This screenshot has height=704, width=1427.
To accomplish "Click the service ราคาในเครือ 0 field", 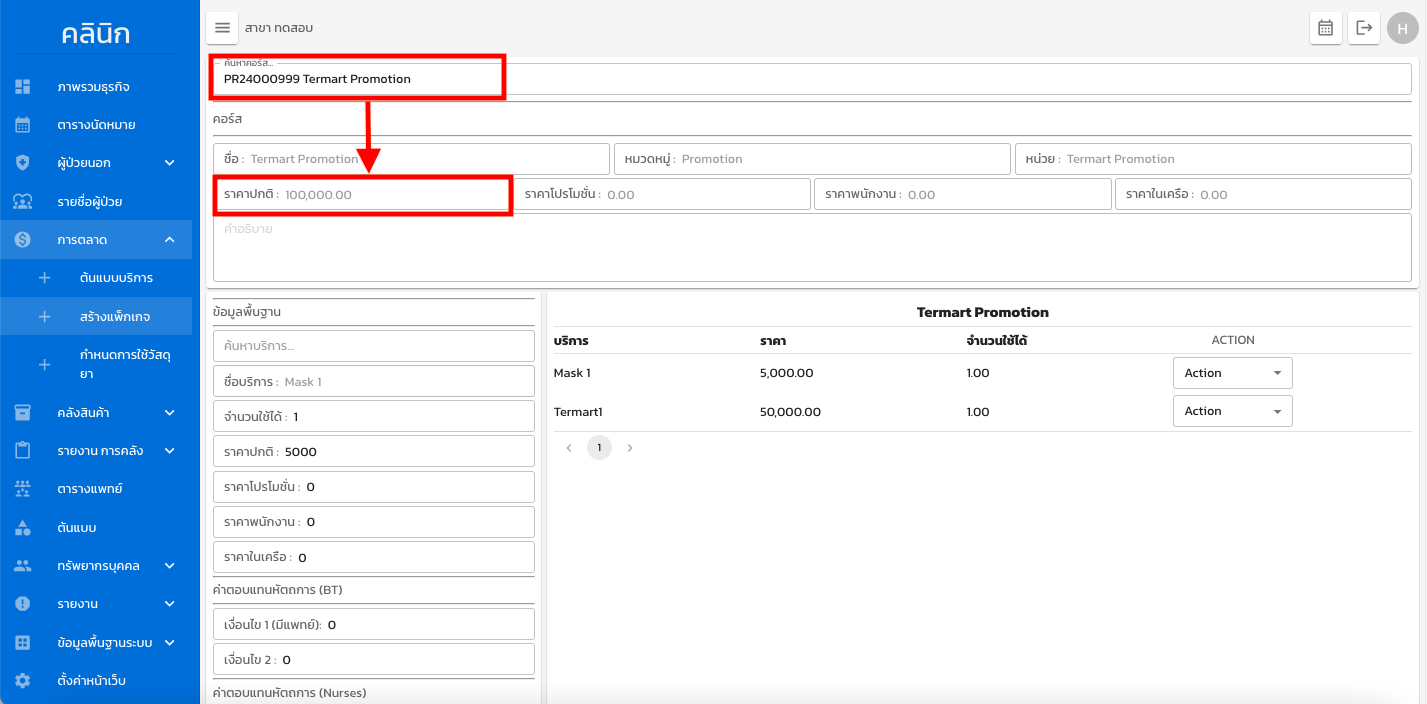I will [x=374, y=557].
